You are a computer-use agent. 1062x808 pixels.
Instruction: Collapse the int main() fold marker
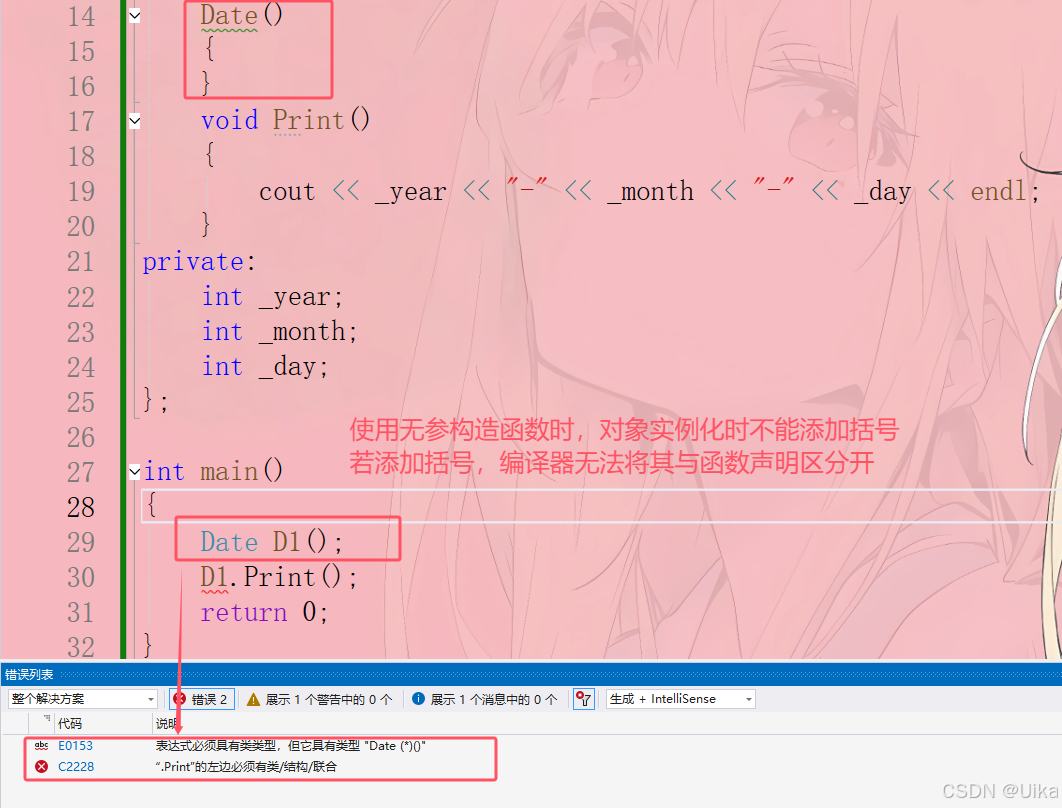coord(135,471)
